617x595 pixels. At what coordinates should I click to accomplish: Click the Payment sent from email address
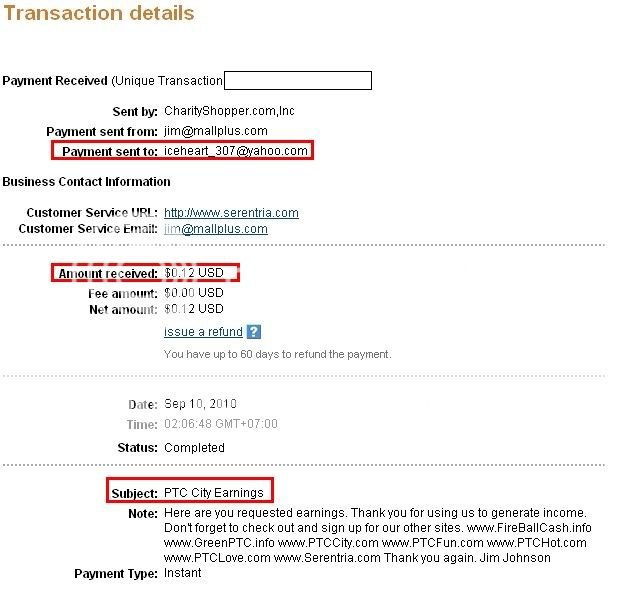click(x=215, y=132)
